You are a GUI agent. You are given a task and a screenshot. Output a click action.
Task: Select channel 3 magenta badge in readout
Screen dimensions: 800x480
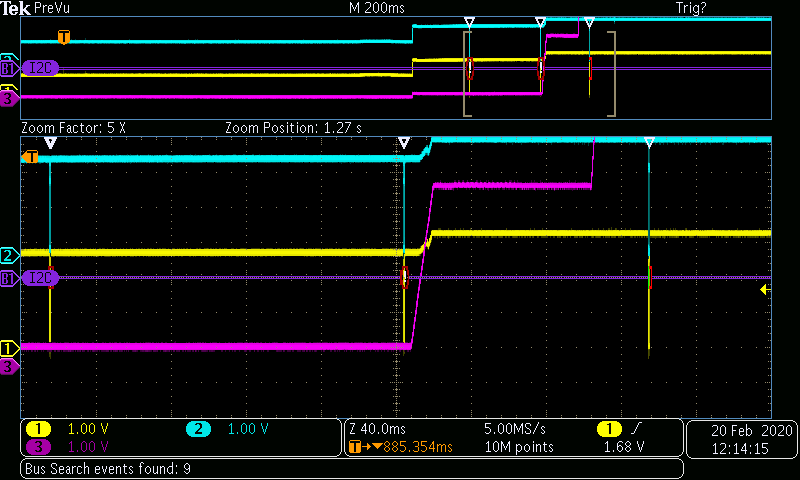coord(38,447)
